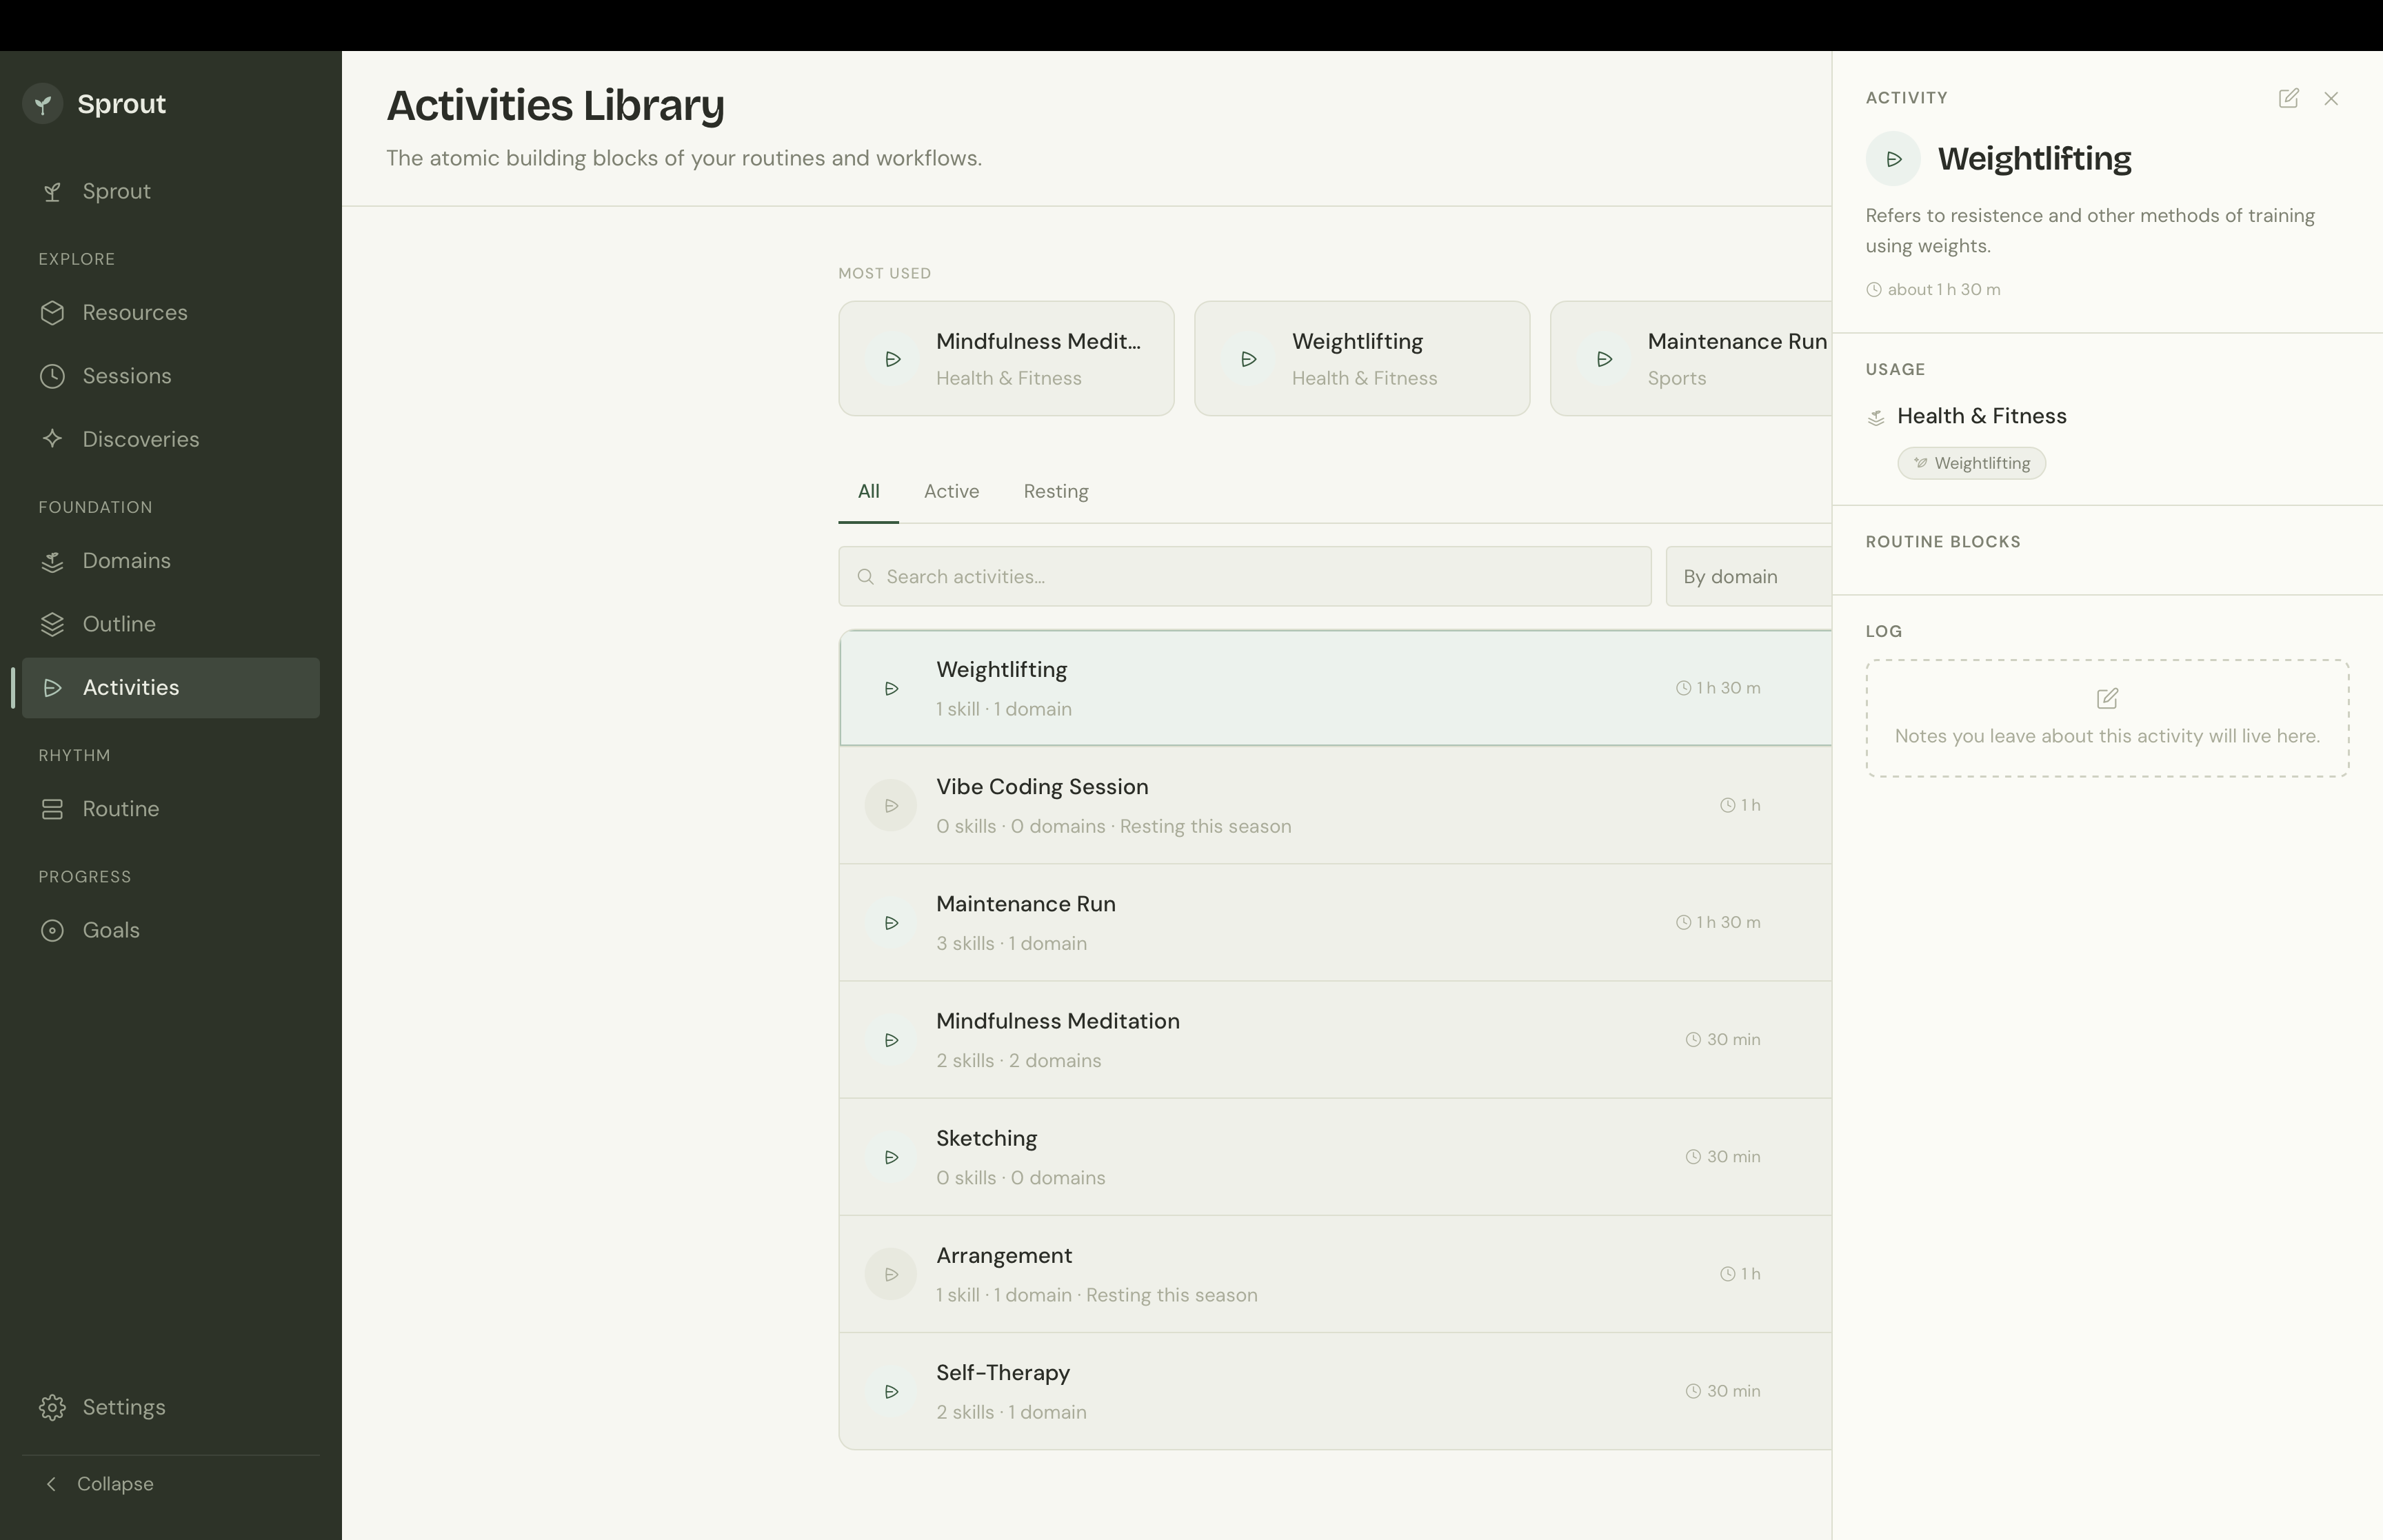This screenshot has height=1540, width=2383.
Task: Click the large Weightlifting play icon in panel
Action: pos(1893,159)
